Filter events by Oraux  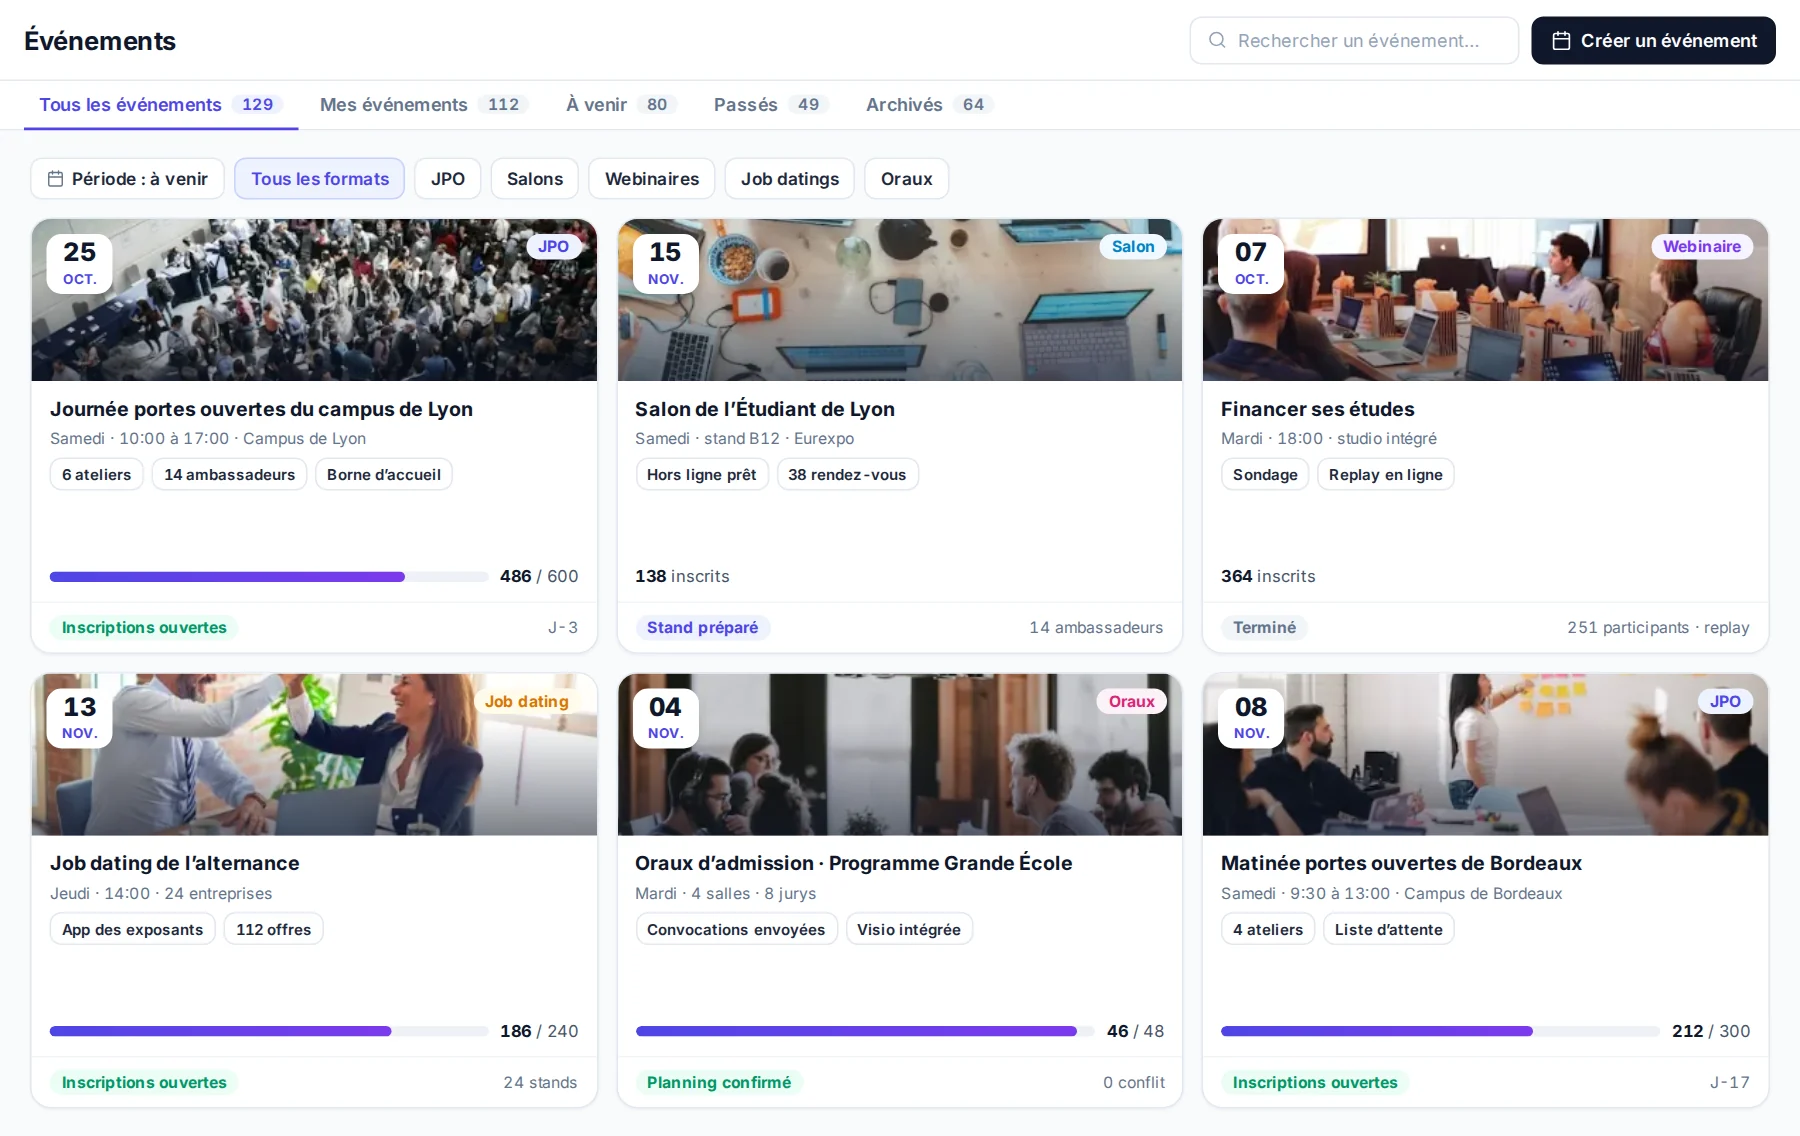click(907, 179)
